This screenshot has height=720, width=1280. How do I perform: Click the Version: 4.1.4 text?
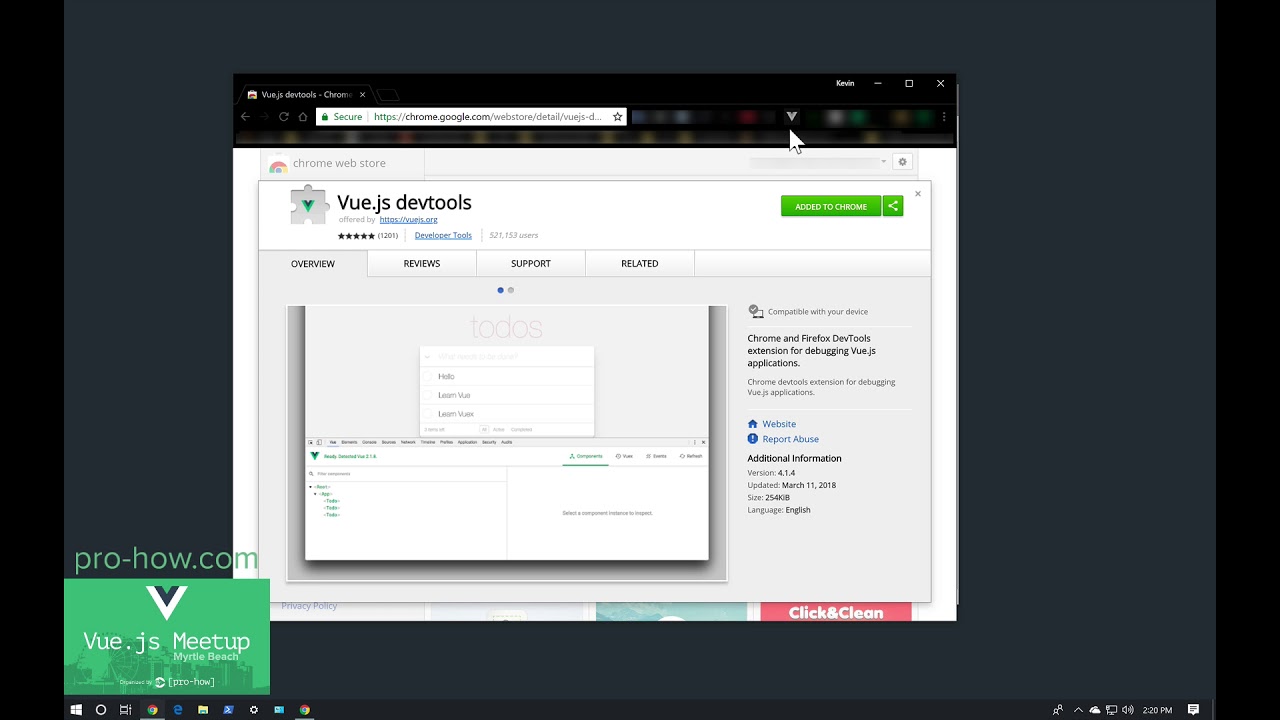click(771, 473)
